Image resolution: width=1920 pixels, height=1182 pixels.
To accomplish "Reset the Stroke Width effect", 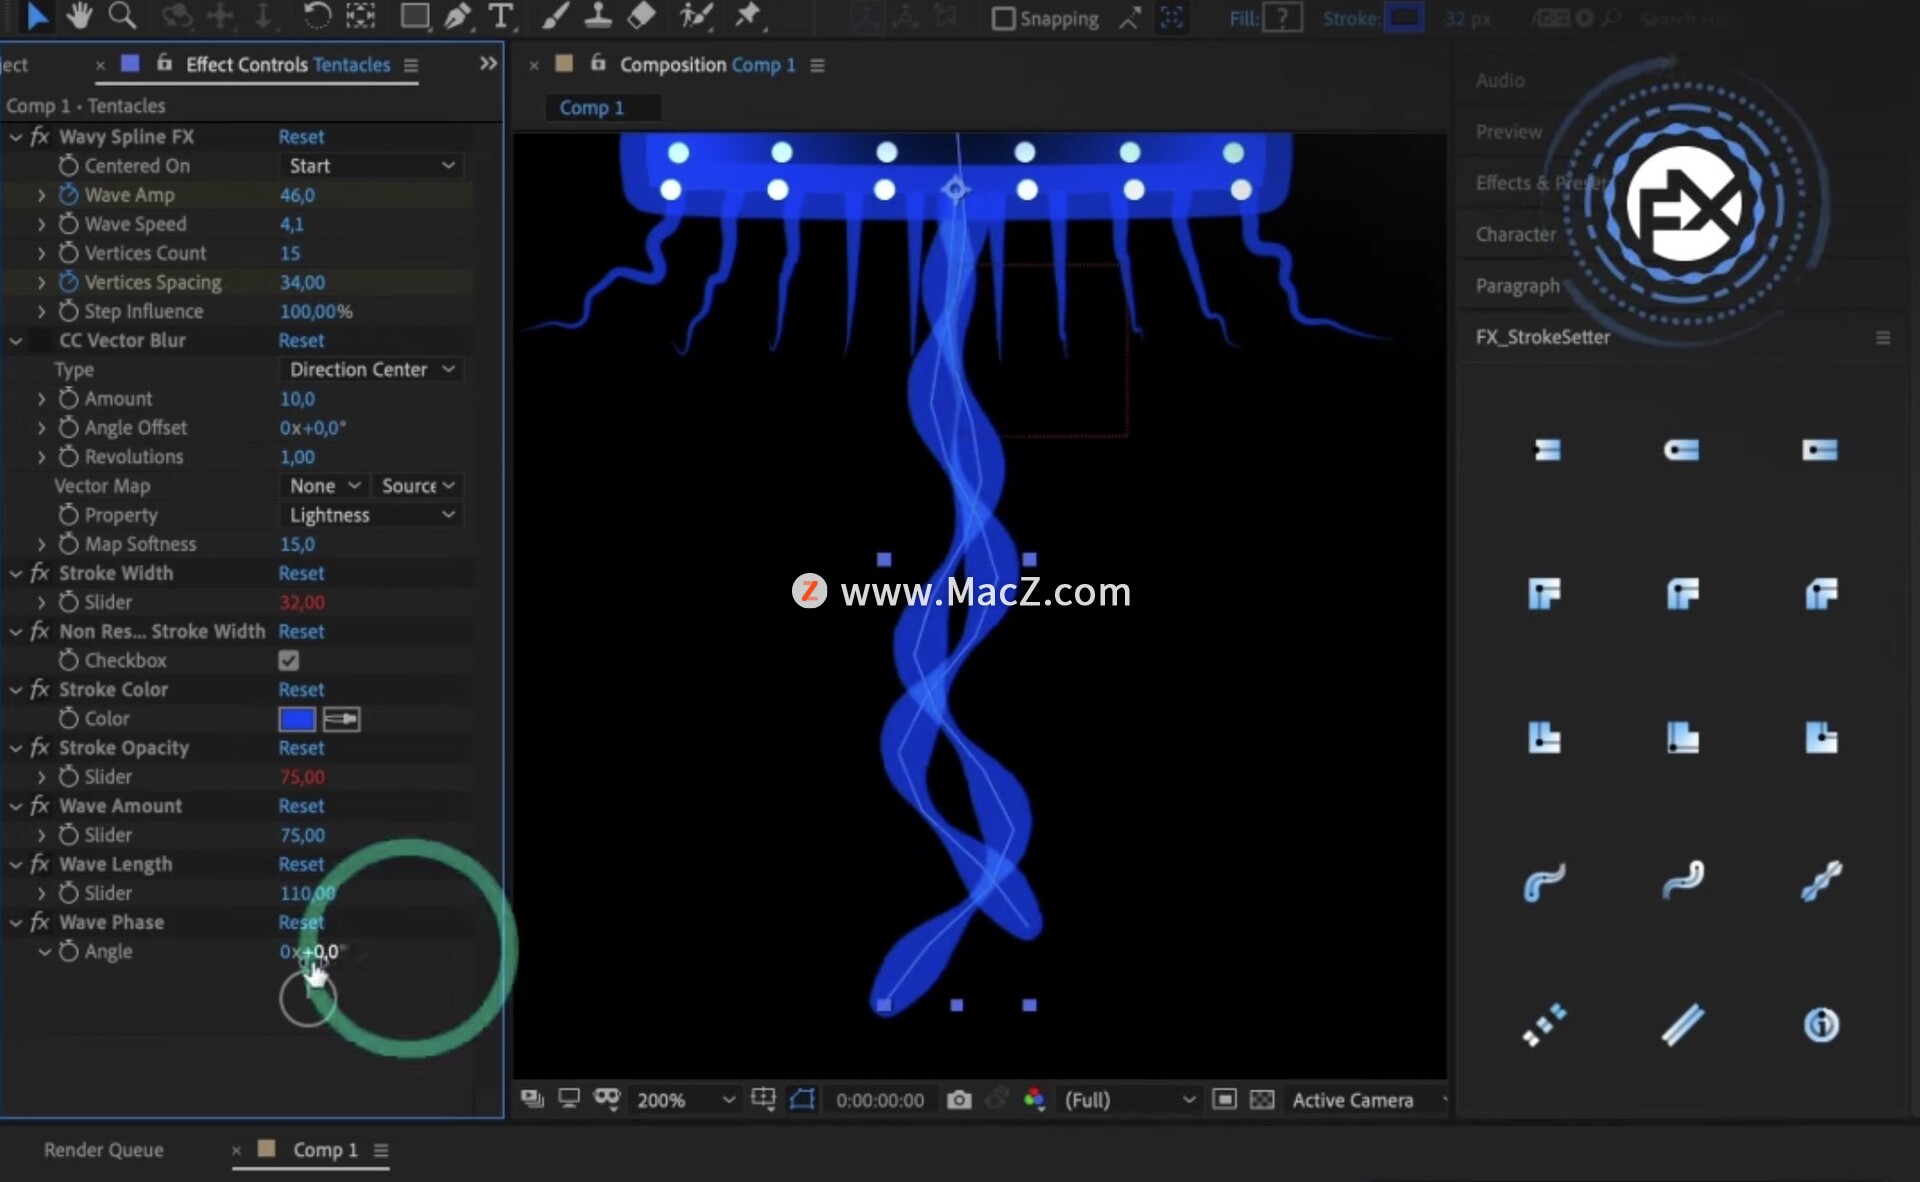I will [x=301, y=574].
